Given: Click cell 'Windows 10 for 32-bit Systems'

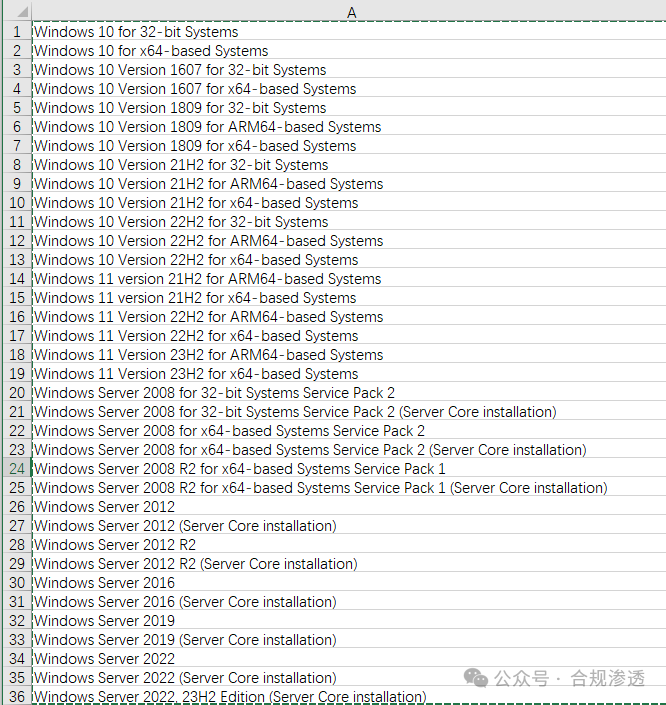Looking at the screenshot, I should [349, 32].
